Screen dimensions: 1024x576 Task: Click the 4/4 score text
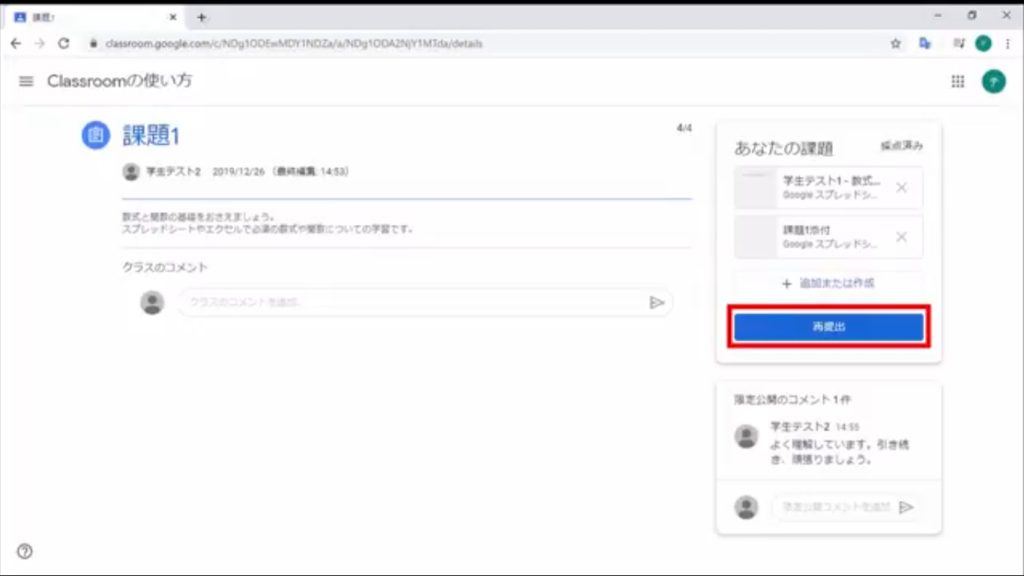684,128
